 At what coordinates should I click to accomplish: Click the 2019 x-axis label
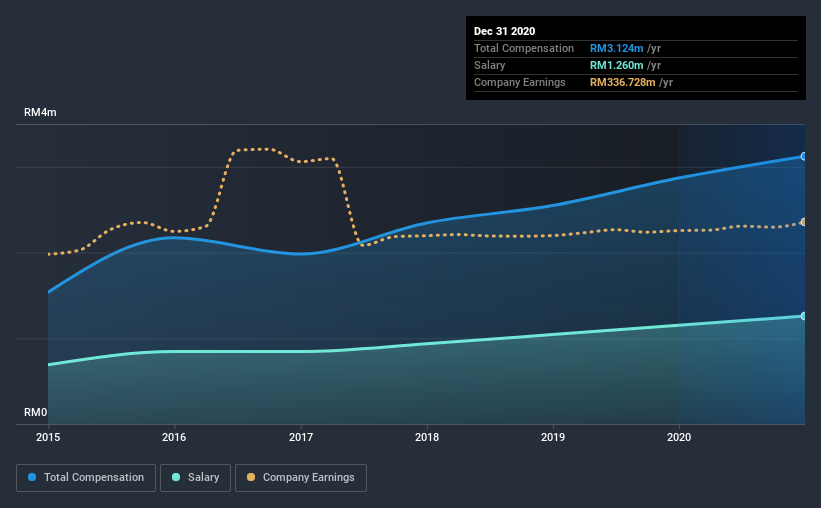click(x=553, y=437)
